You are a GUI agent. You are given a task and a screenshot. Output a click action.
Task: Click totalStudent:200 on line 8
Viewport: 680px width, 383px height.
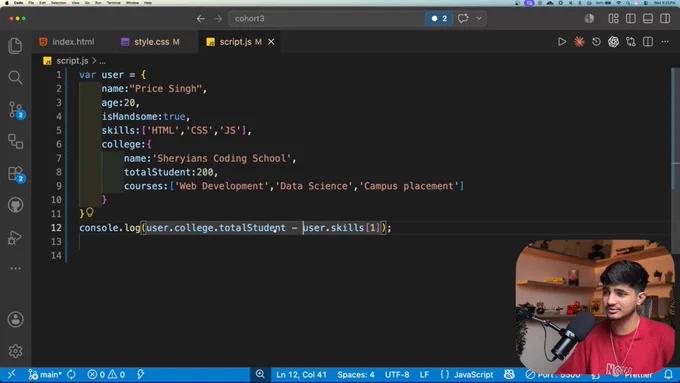[169, 172]
